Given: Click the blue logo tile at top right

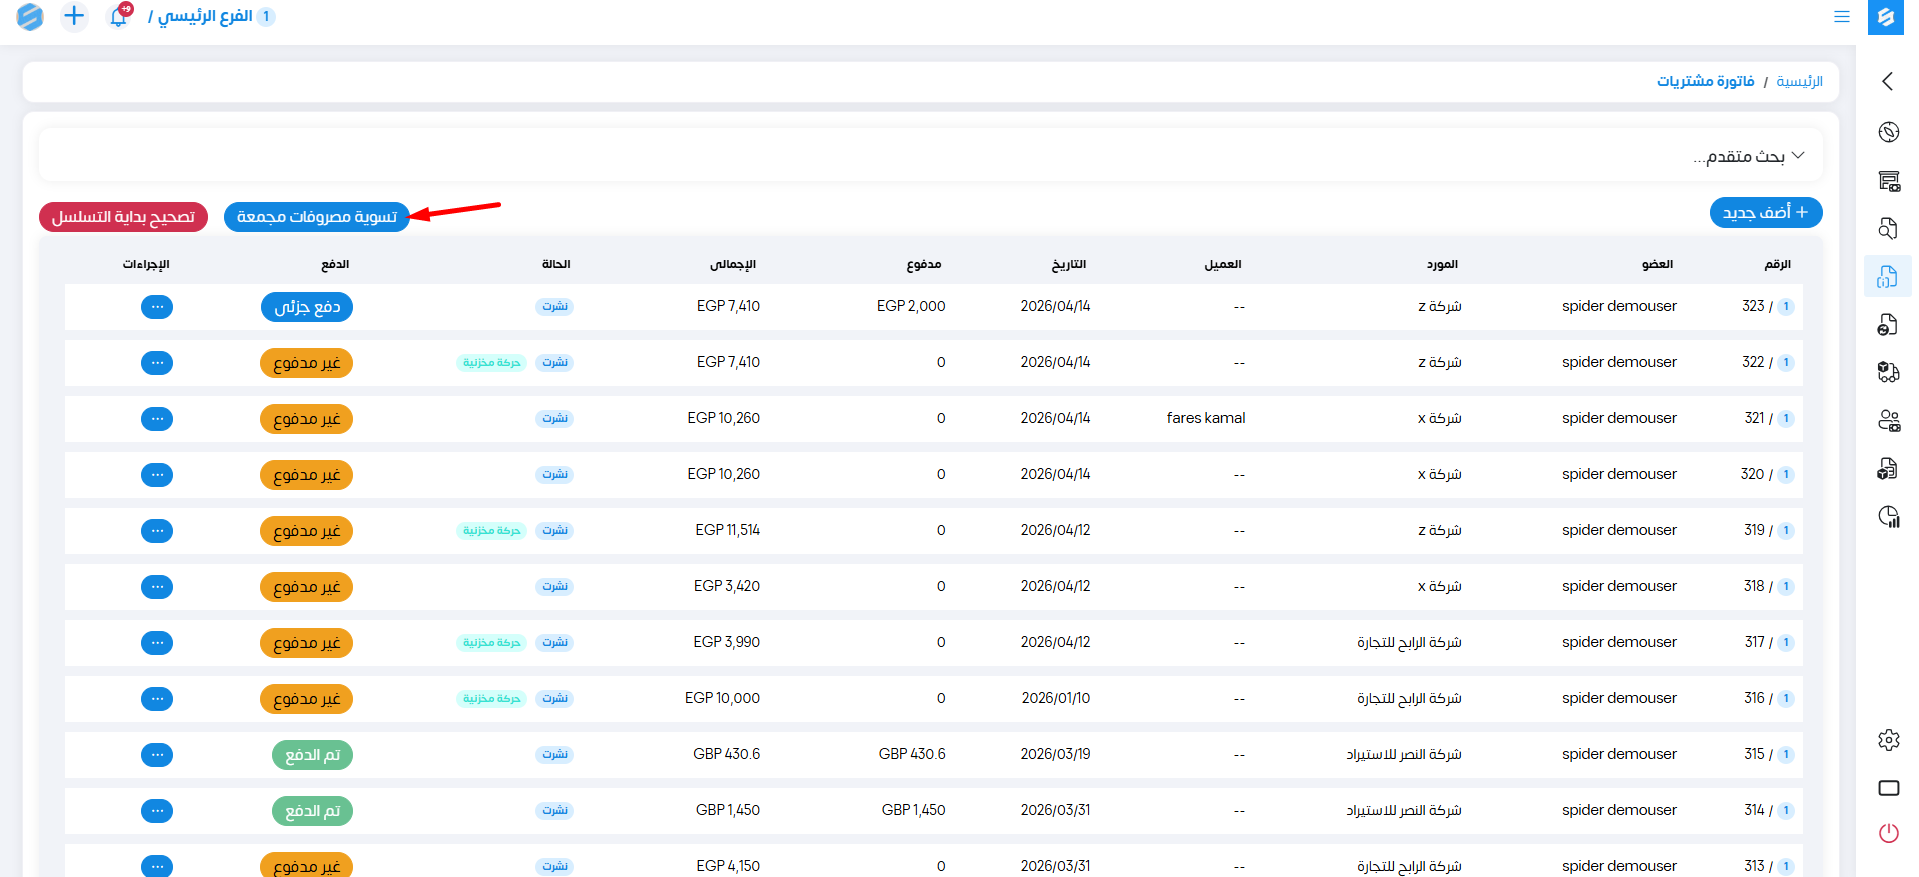Looking at the screenshot, I should pos(1885,17).
